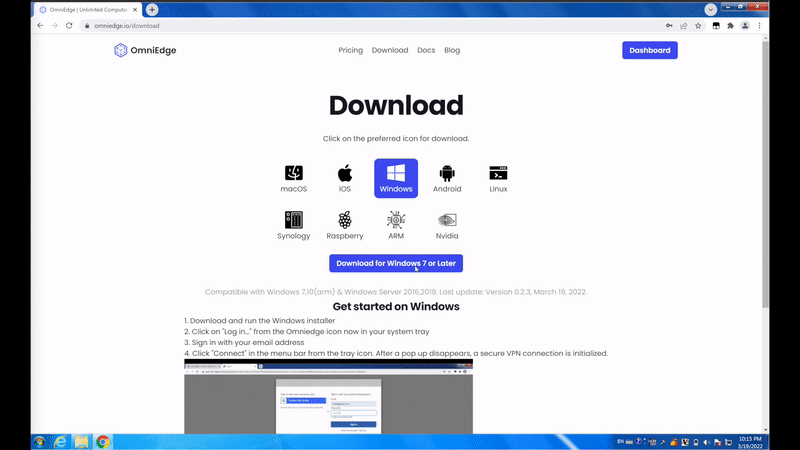Click Download for Windows 7 or Later
Screen dimensions: 800x450
(x=396, y=263)
